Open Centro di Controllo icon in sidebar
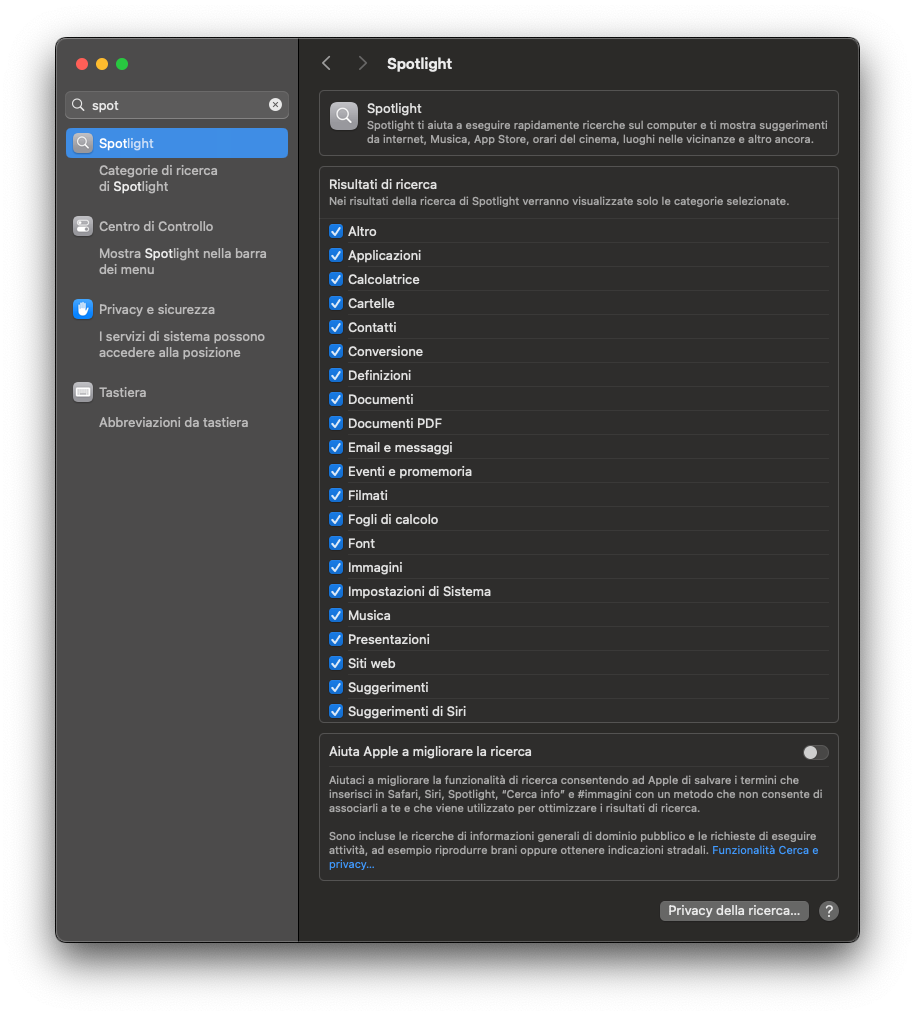Viewport: 915px width, 1016px height. coord(83,226)
